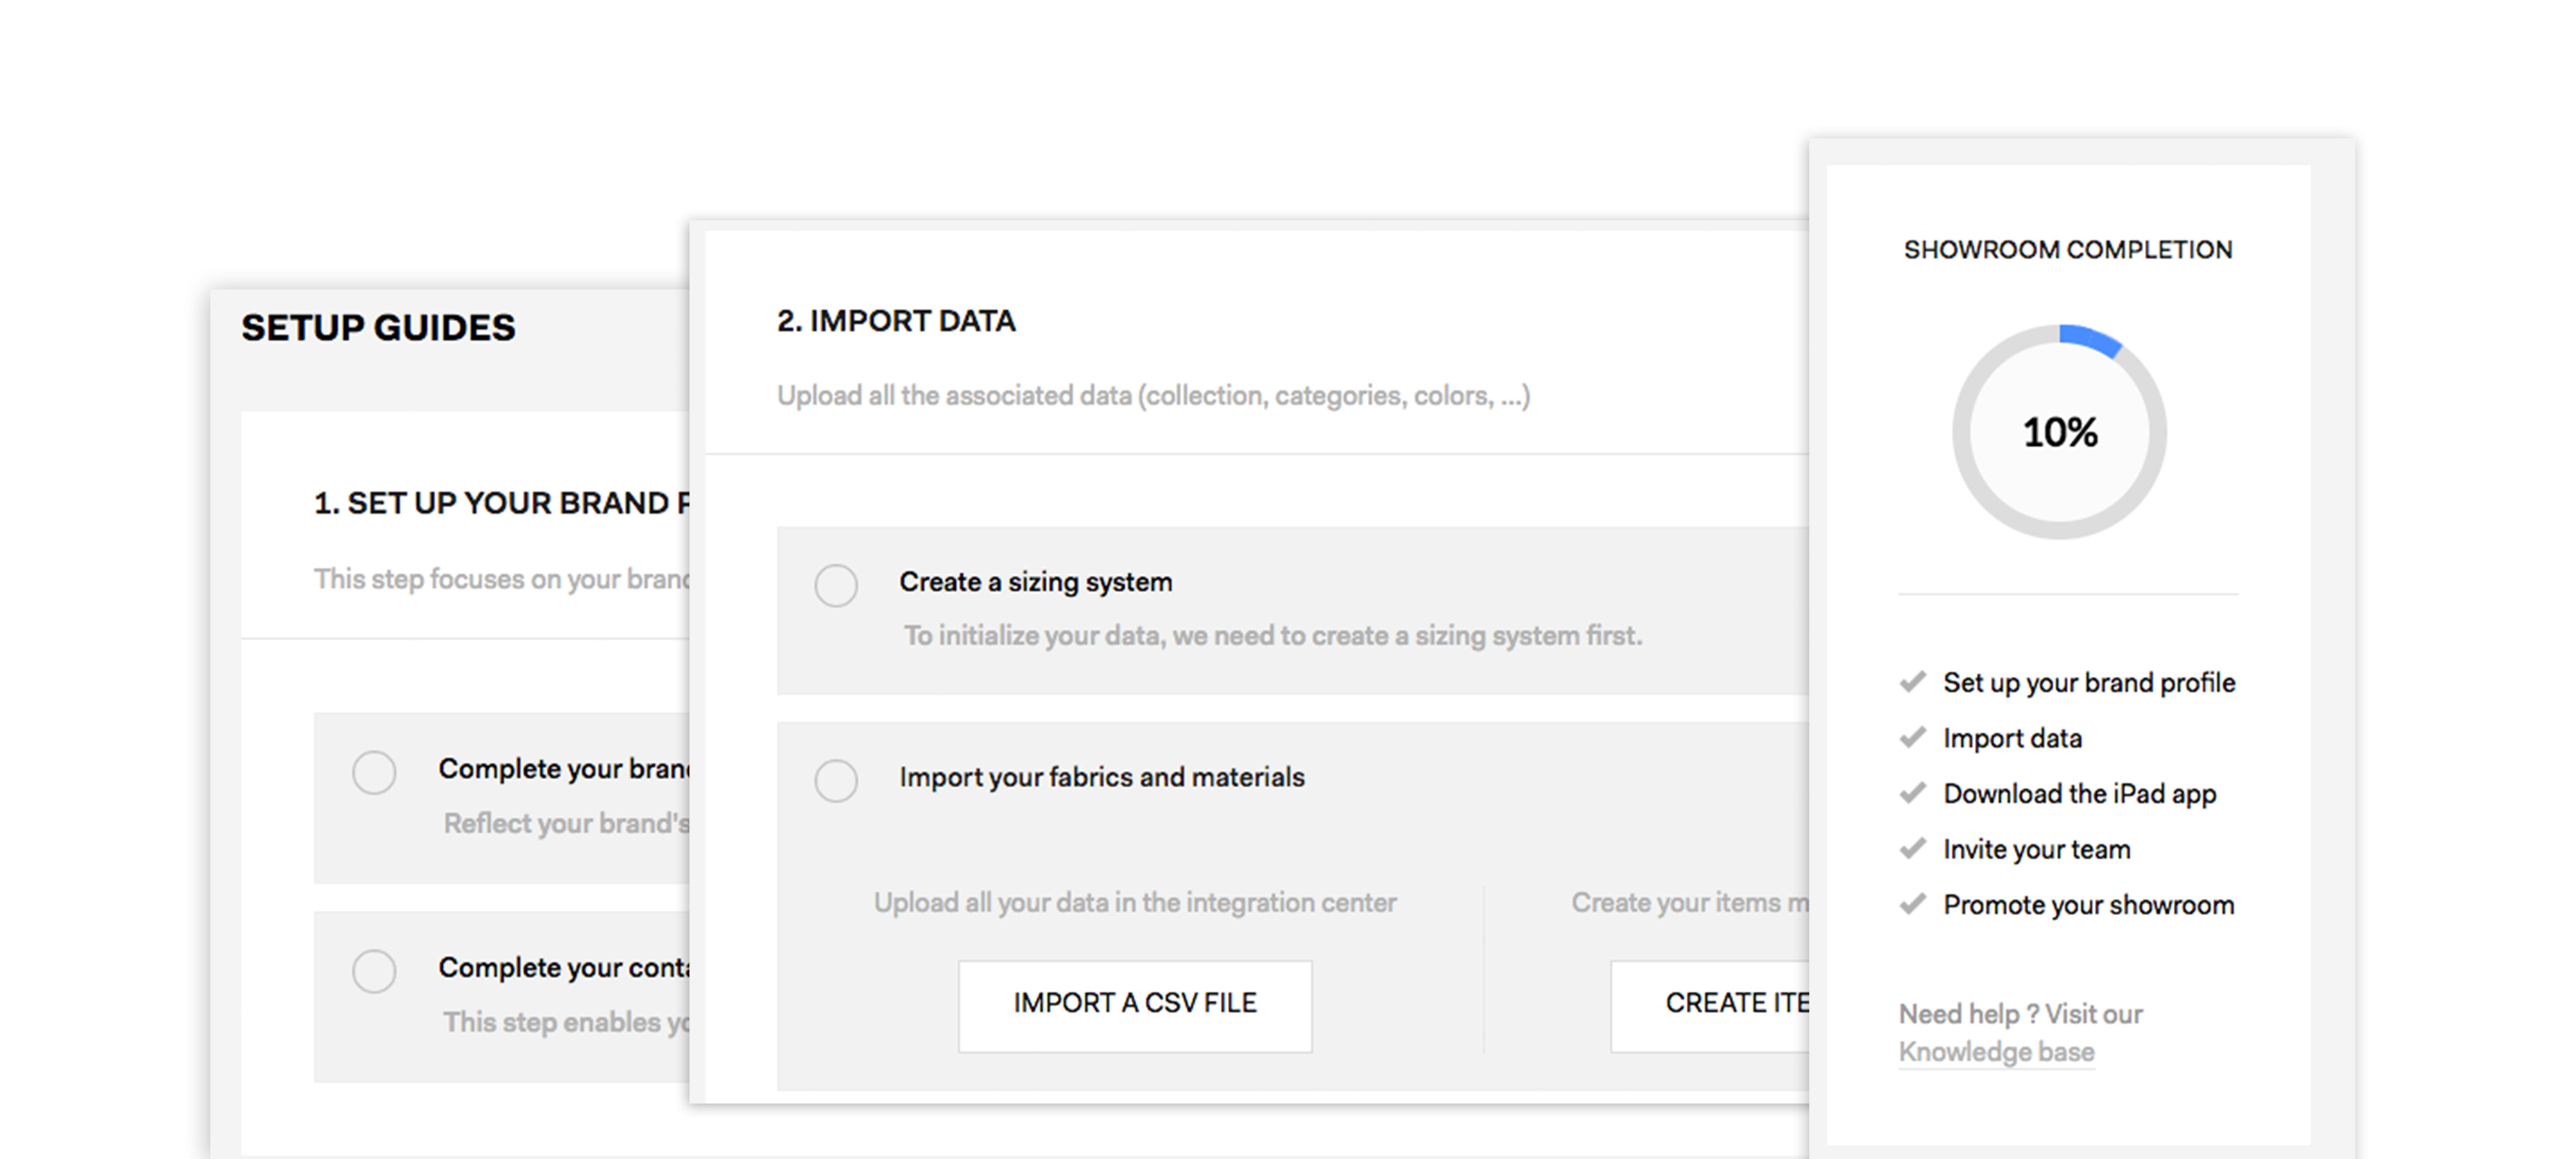Click the Create a sizing system title

(1035, 582)
